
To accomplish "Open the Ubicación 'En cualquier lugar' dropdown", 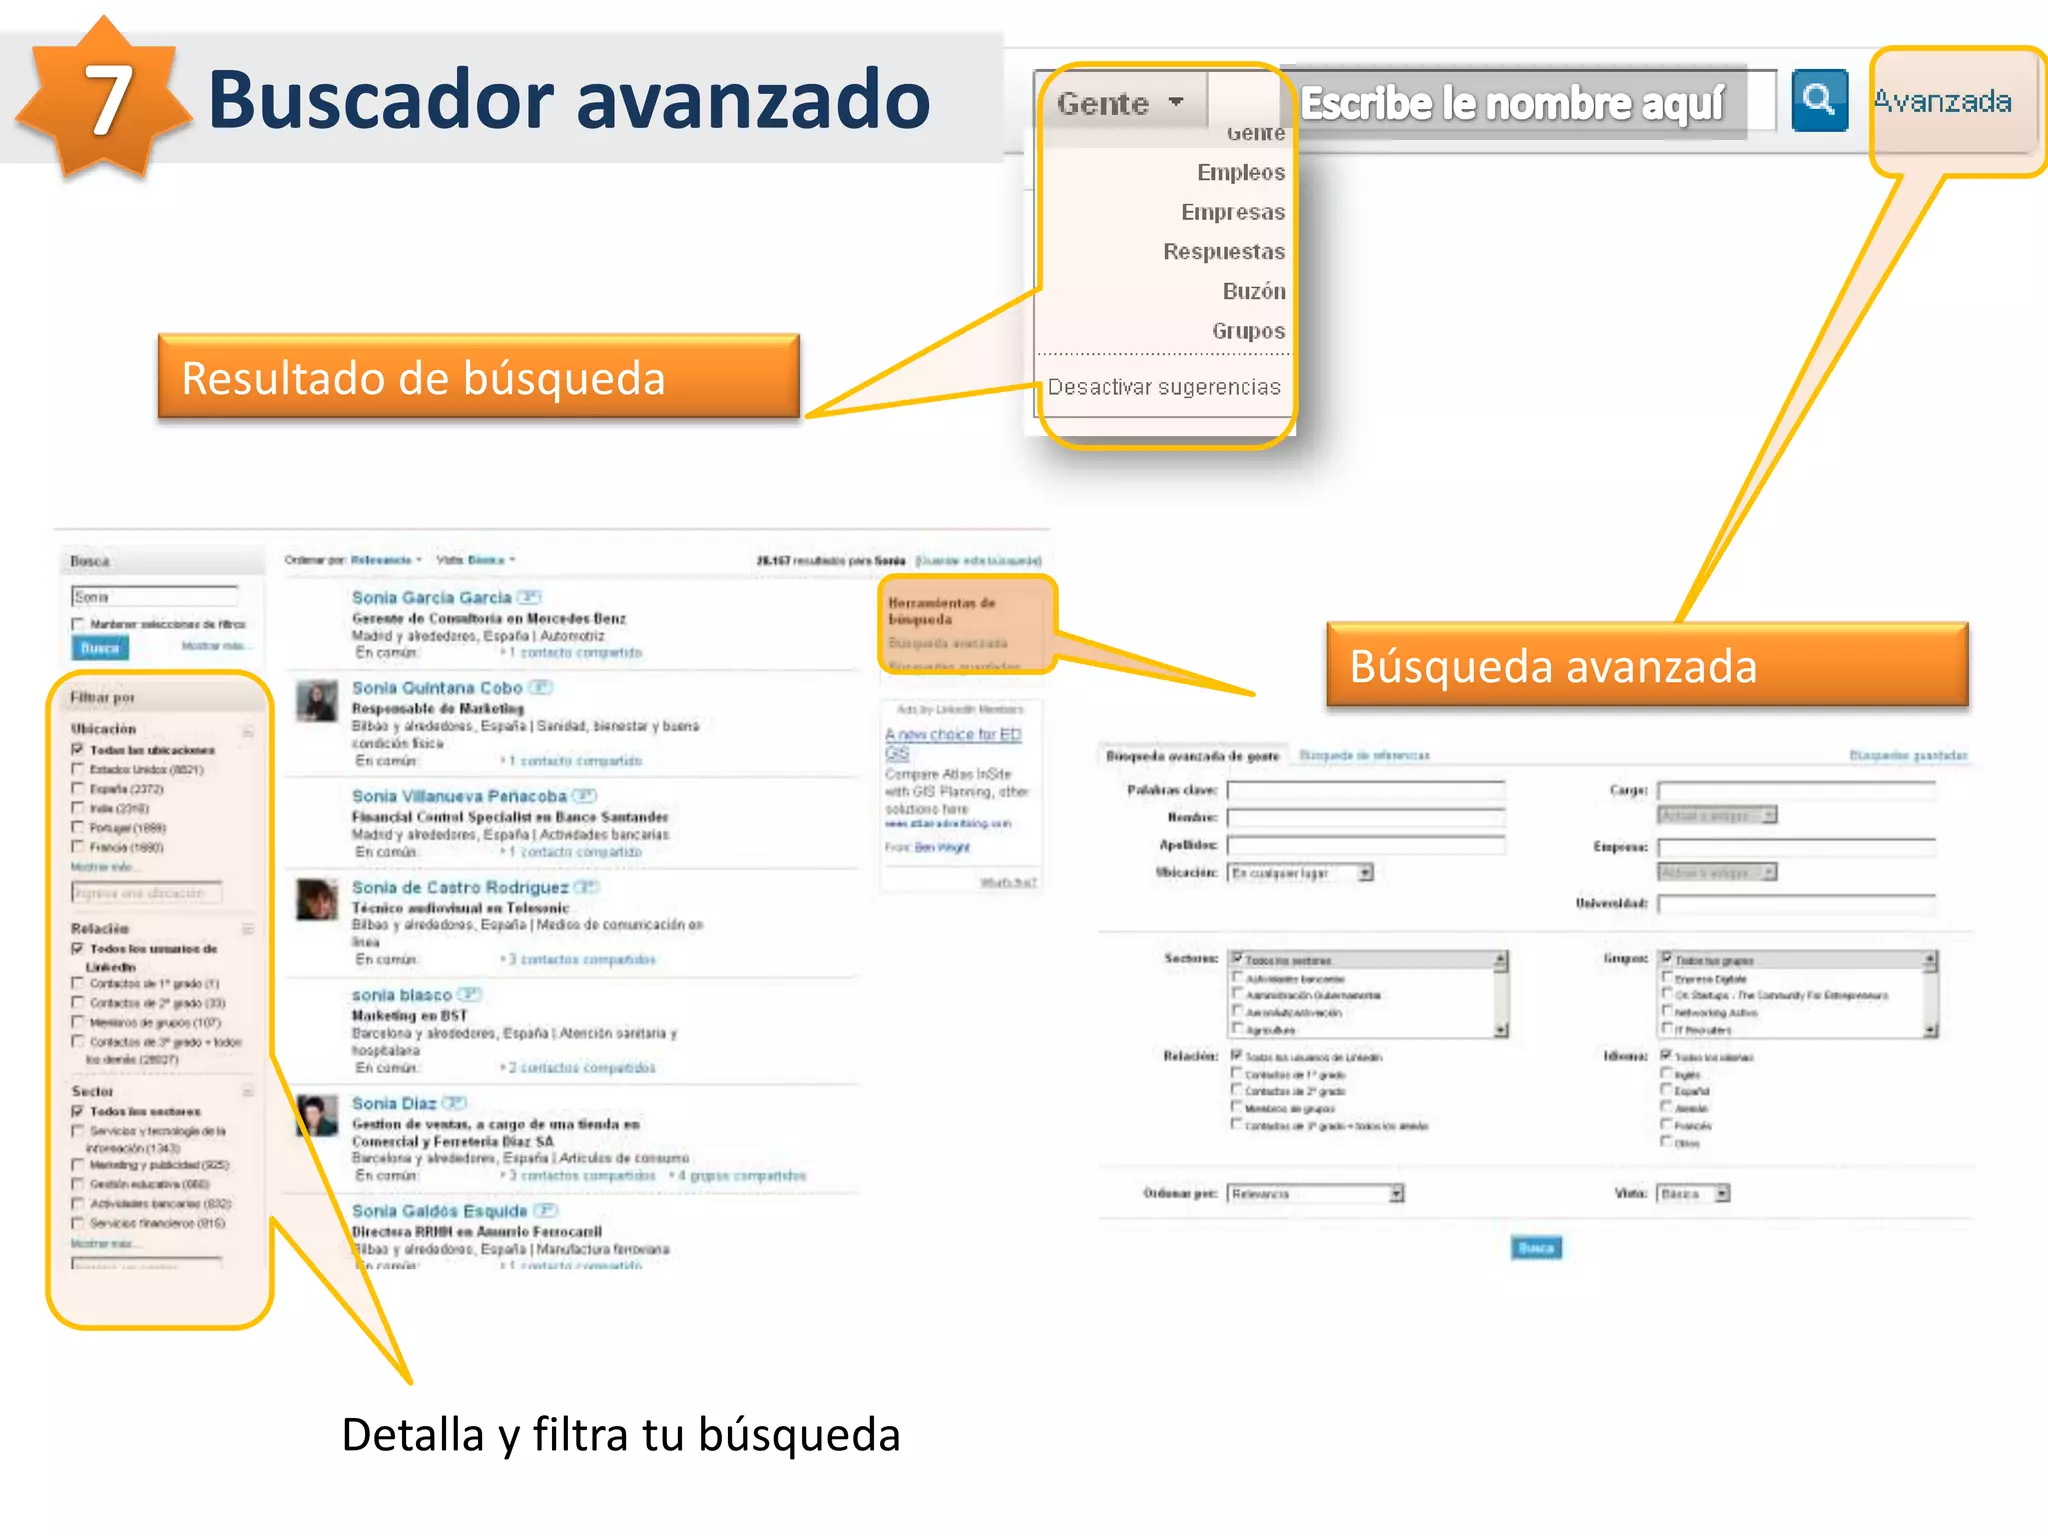I will pyautogui.click(x=1301, y=873).
